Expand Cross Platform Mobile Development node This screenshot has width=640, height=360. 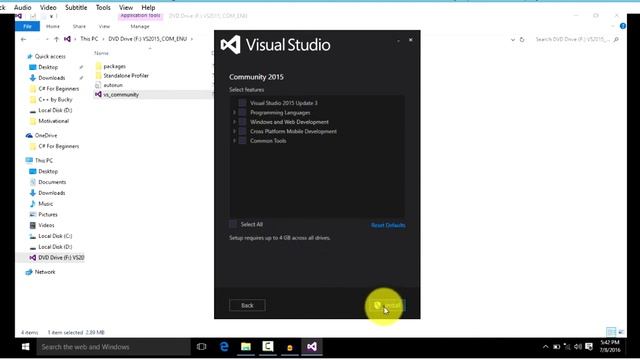point(234,131)
